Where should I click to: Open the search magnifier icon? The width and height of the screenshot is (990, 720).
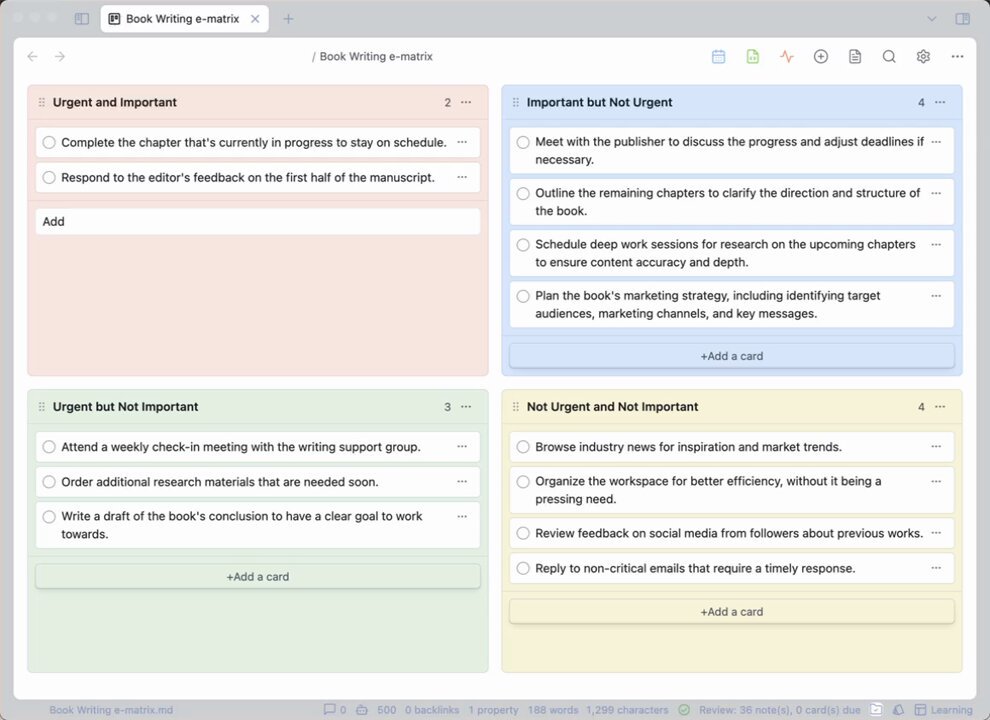point(889,56)
